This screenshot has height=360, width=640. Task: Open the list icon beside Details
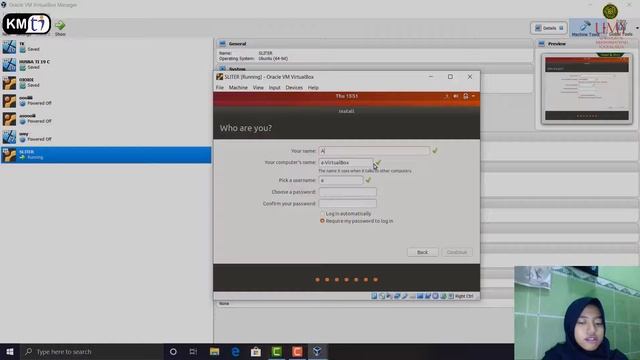[562, 28]
